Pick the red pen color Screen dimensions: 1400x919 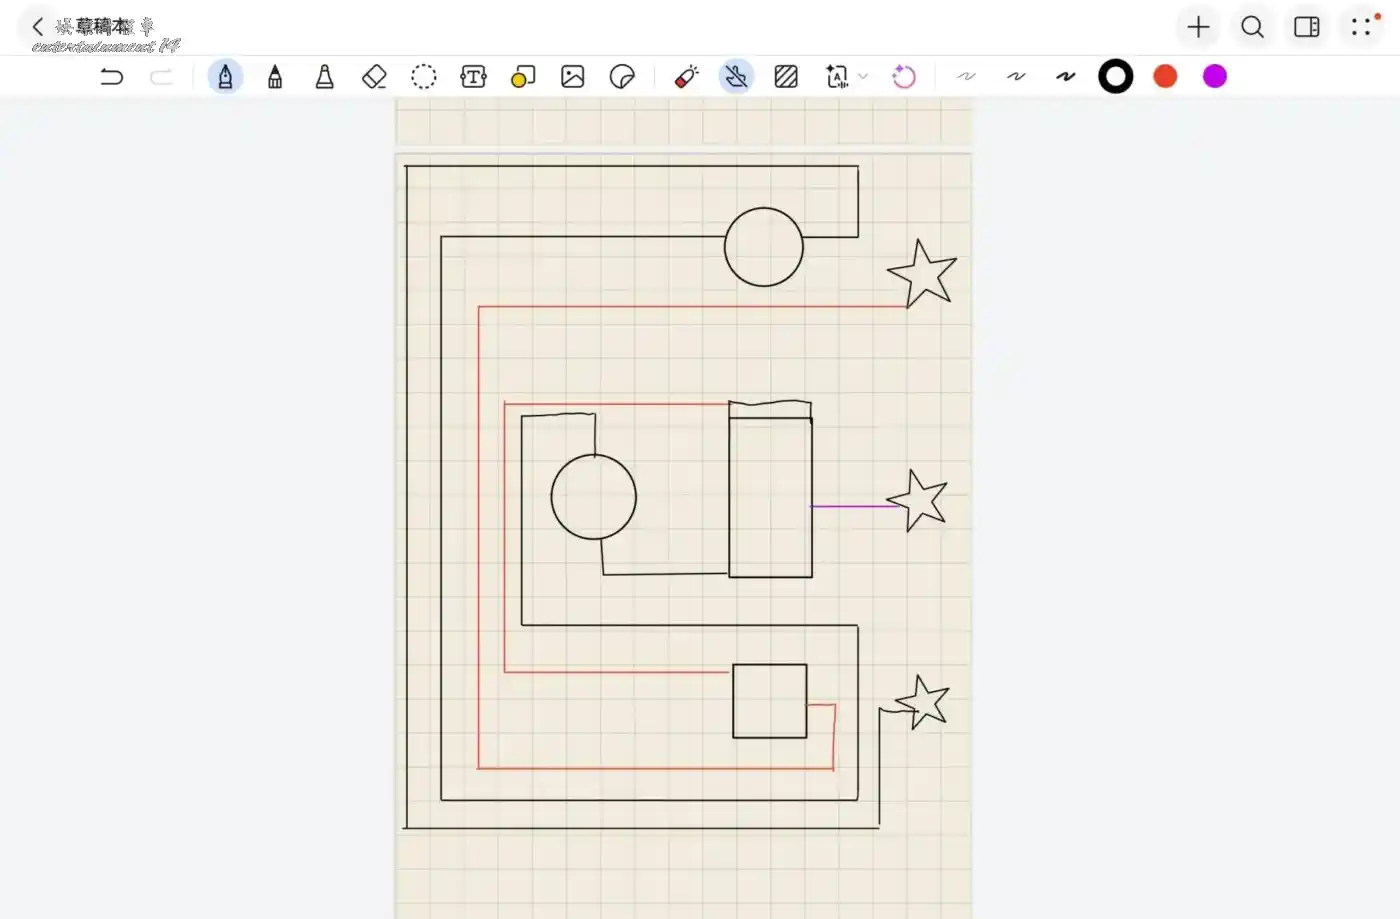pos(1165,77)
